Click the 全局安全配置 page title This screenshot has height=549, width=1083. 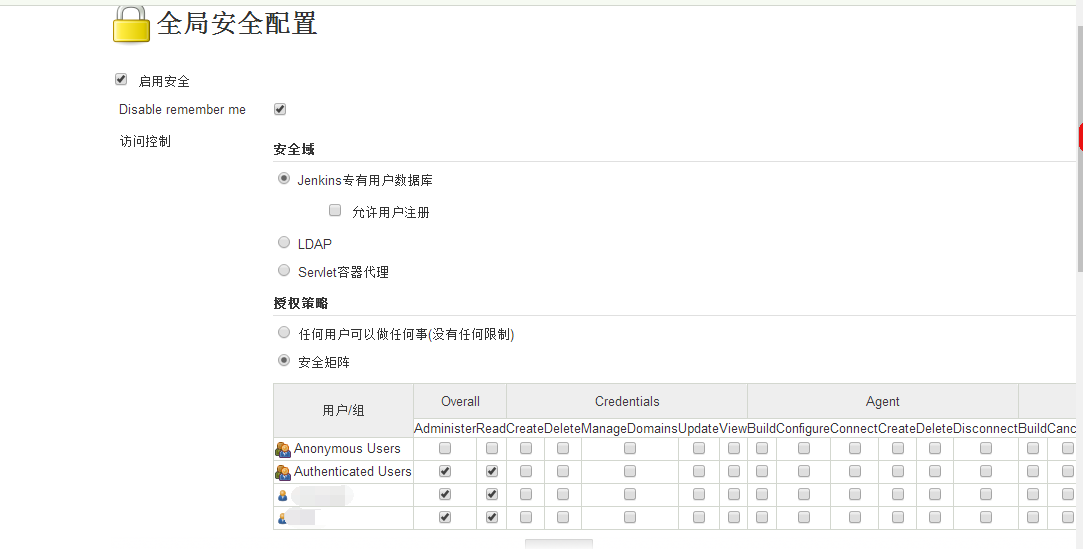click(x=237, y=23)
